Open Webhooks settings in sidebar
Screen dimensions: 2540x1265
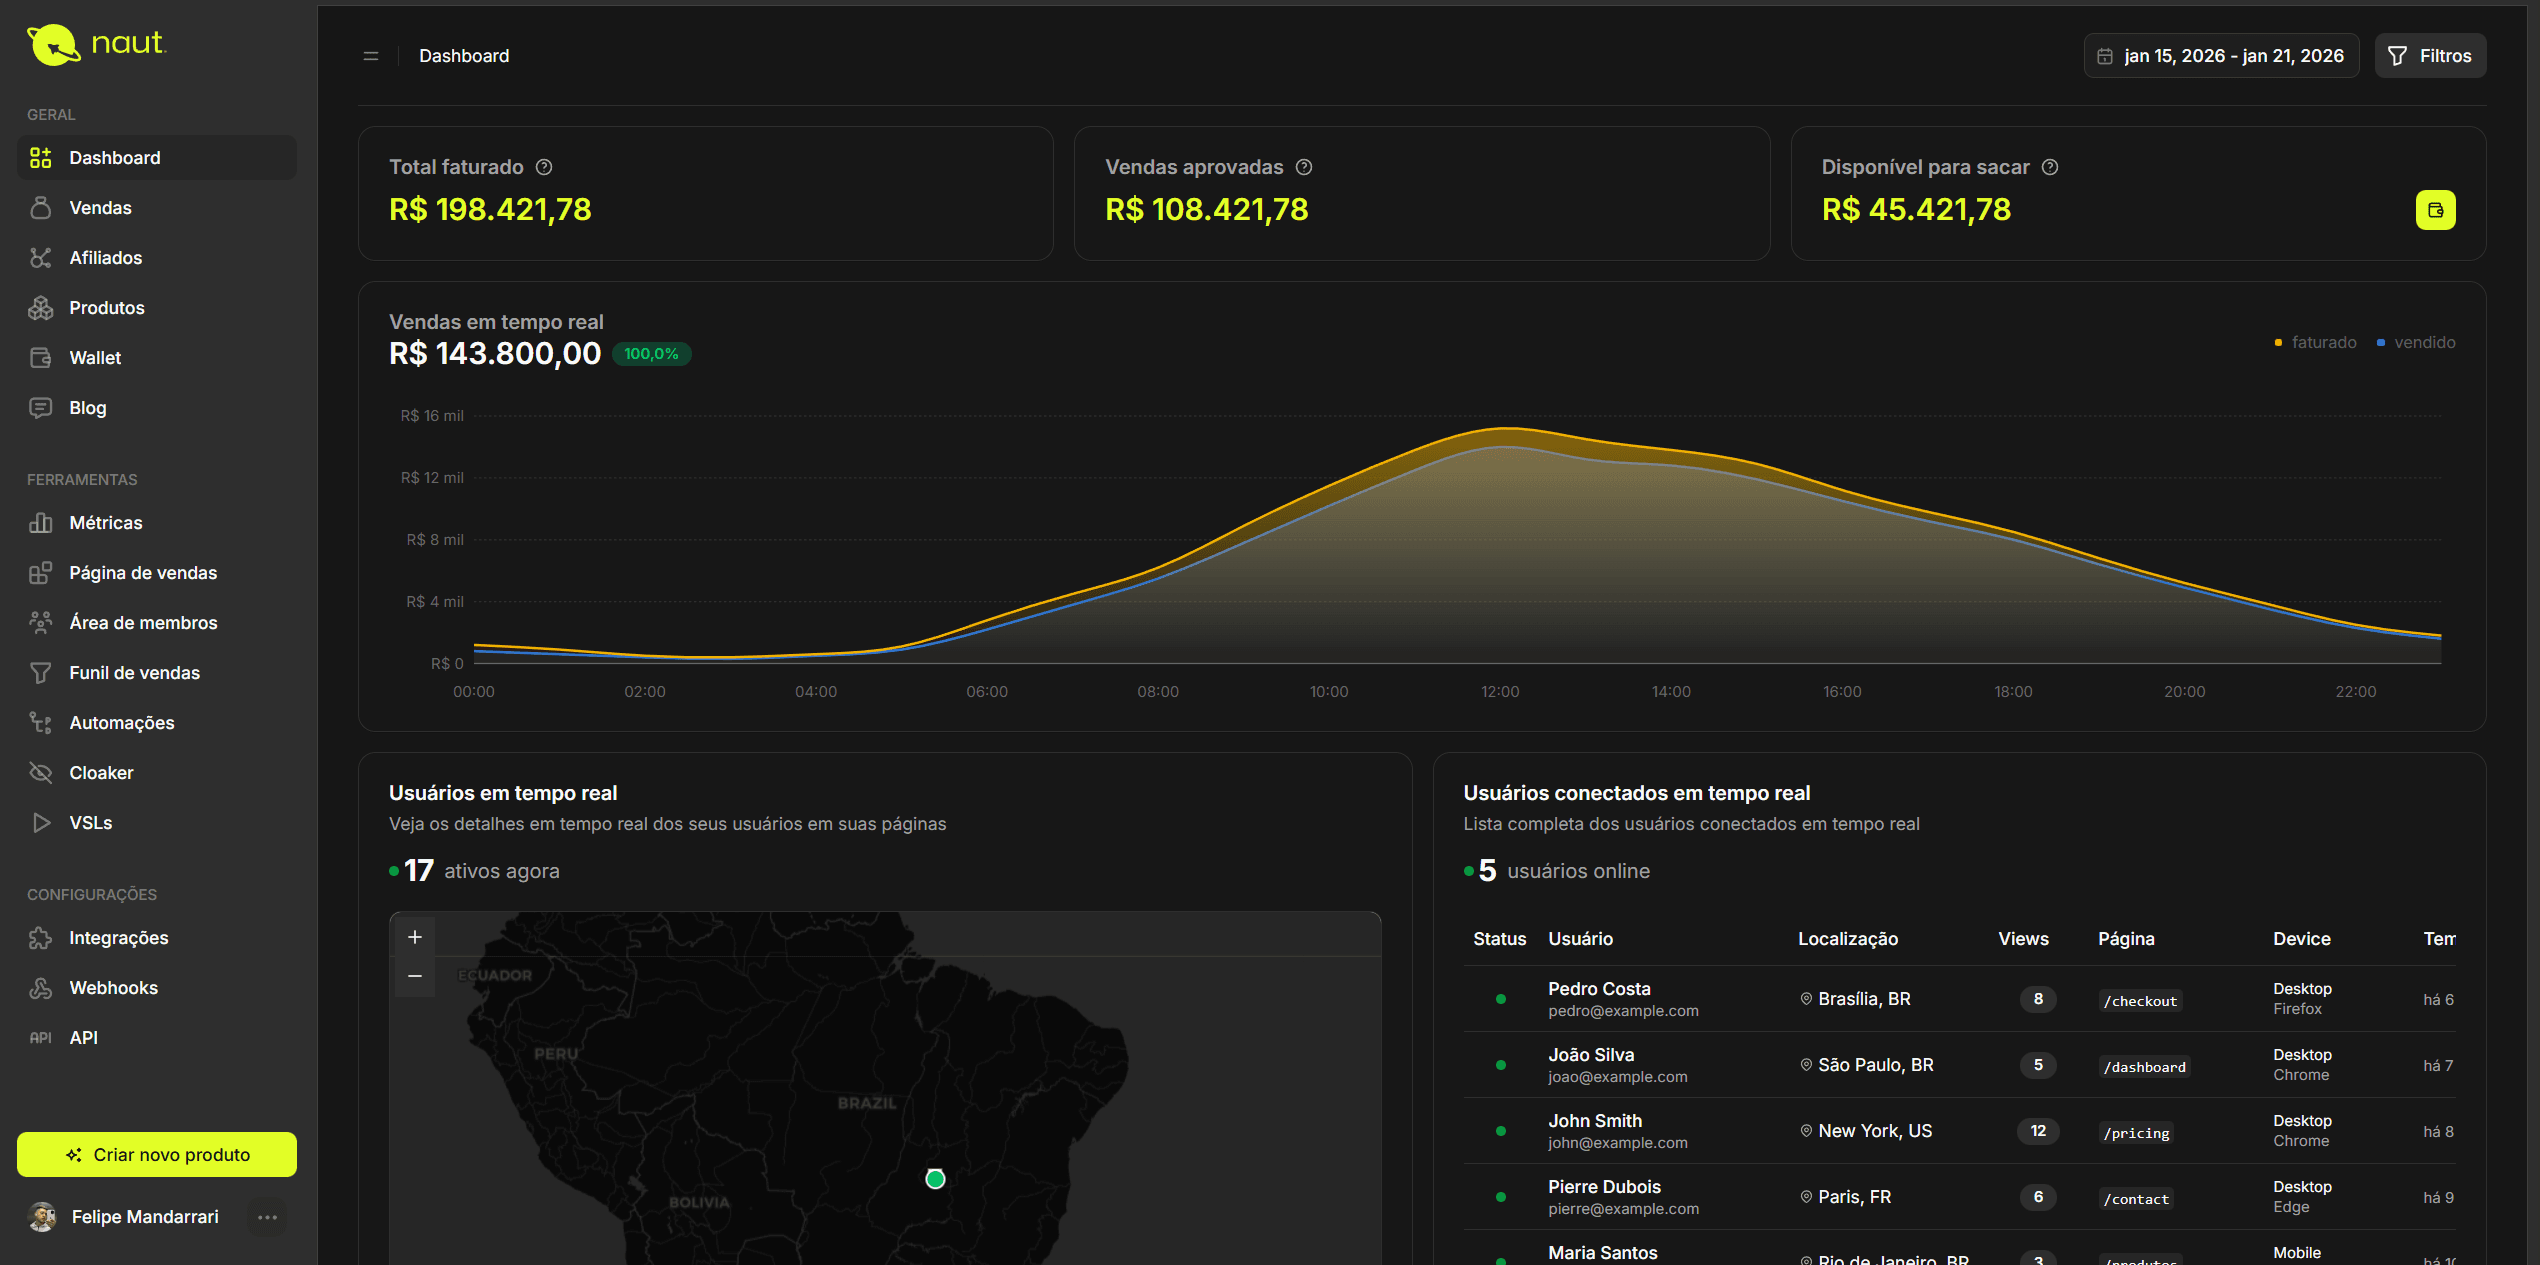(113, 988)
